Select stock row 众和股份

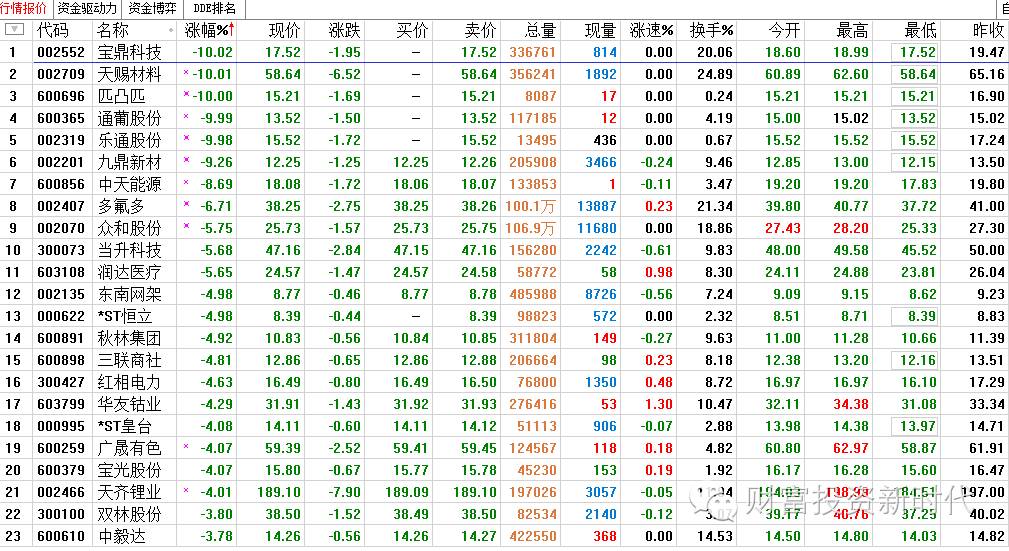[x=504, y=228]
